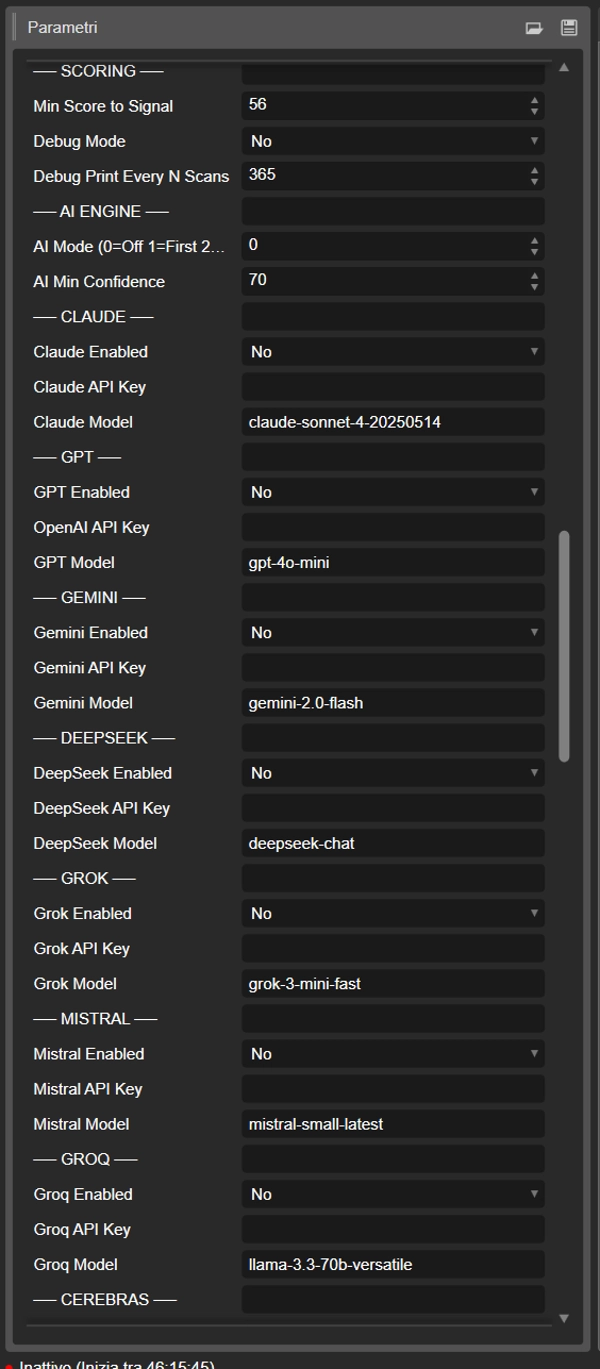Click the scrollbar up arrow

coord(564,68)
